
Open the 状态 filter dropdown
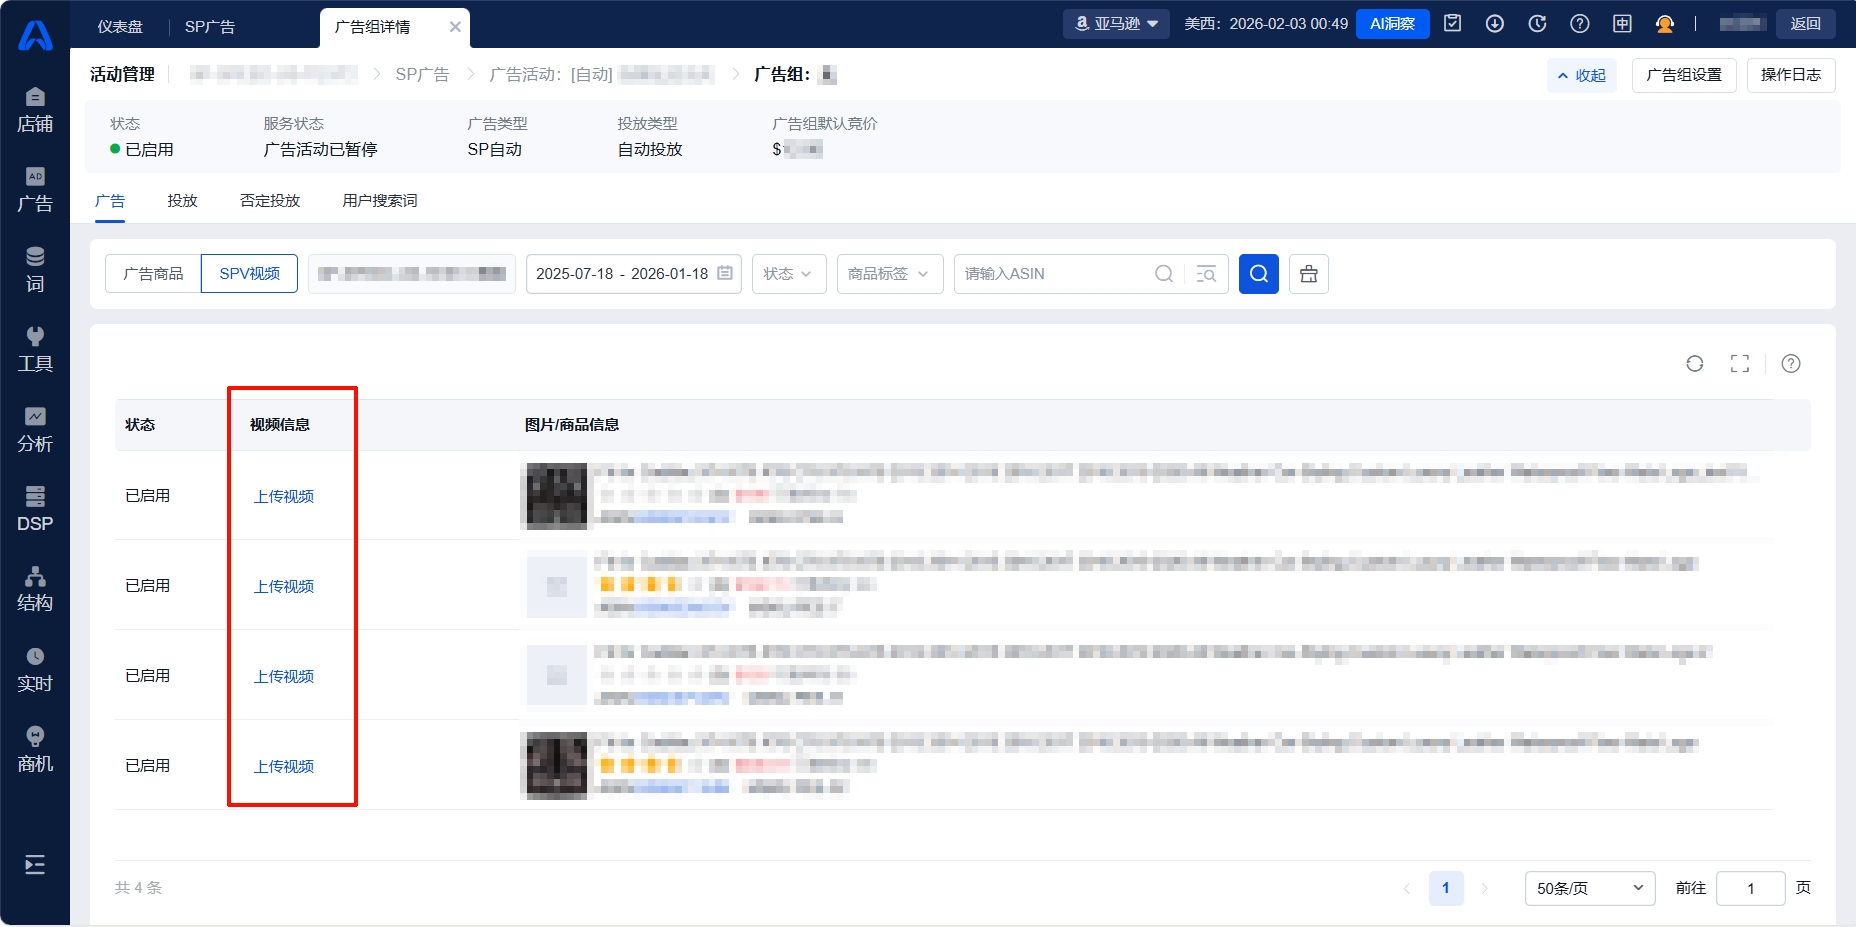788,274
